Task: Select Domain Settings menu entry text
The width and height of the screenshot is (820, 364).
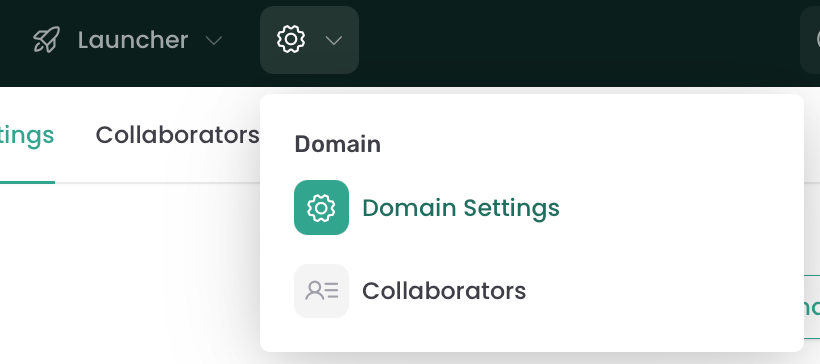Action: click(x=461, y=208)
